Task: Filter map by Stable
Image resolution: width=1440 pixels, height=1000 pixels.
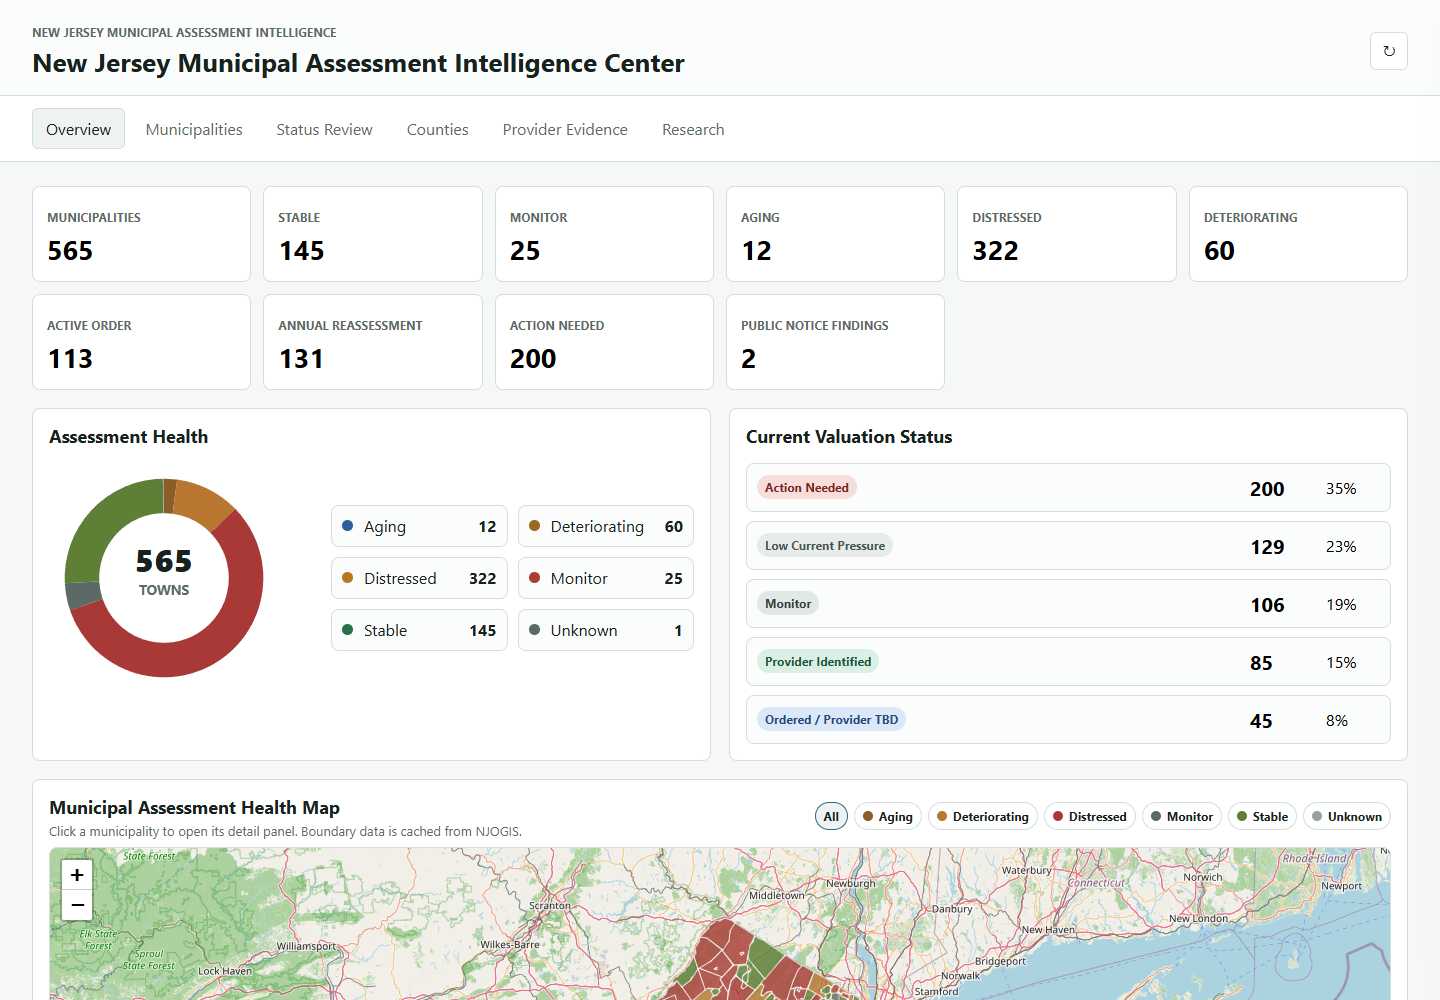Action: 1262,816
